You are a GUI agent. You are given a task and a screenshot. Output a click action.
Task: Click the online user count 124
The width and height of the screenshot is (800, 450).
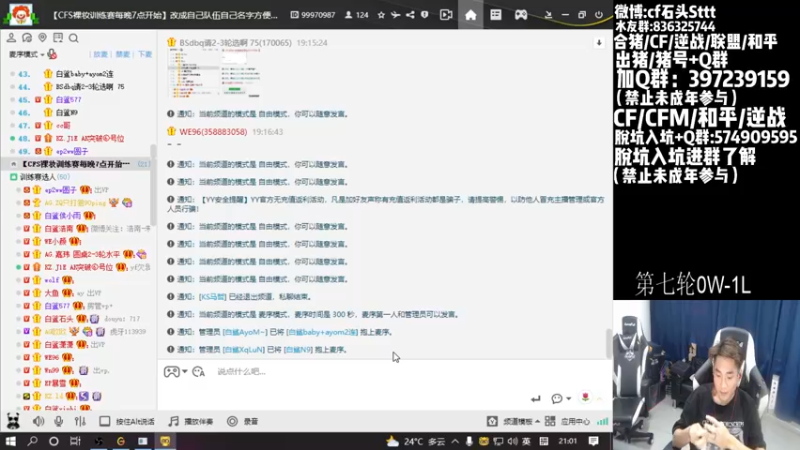(357, 15)
